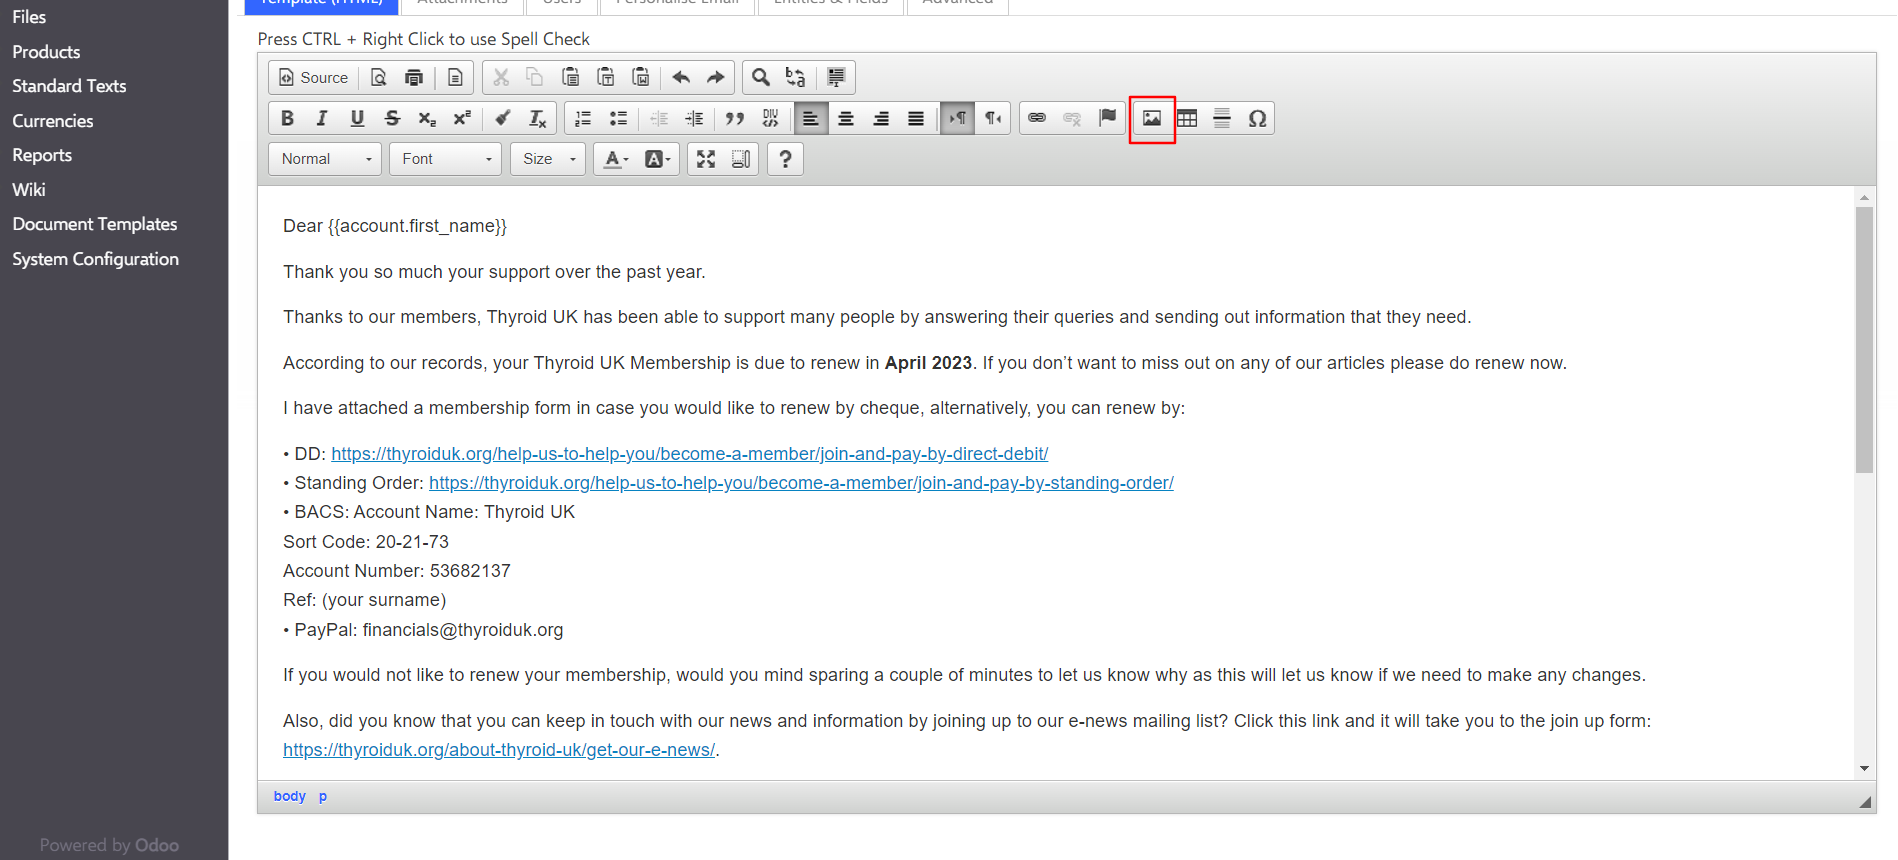
Task: Open the join-and-pay-by-standing-order link
Action: [x=801, y=483]
